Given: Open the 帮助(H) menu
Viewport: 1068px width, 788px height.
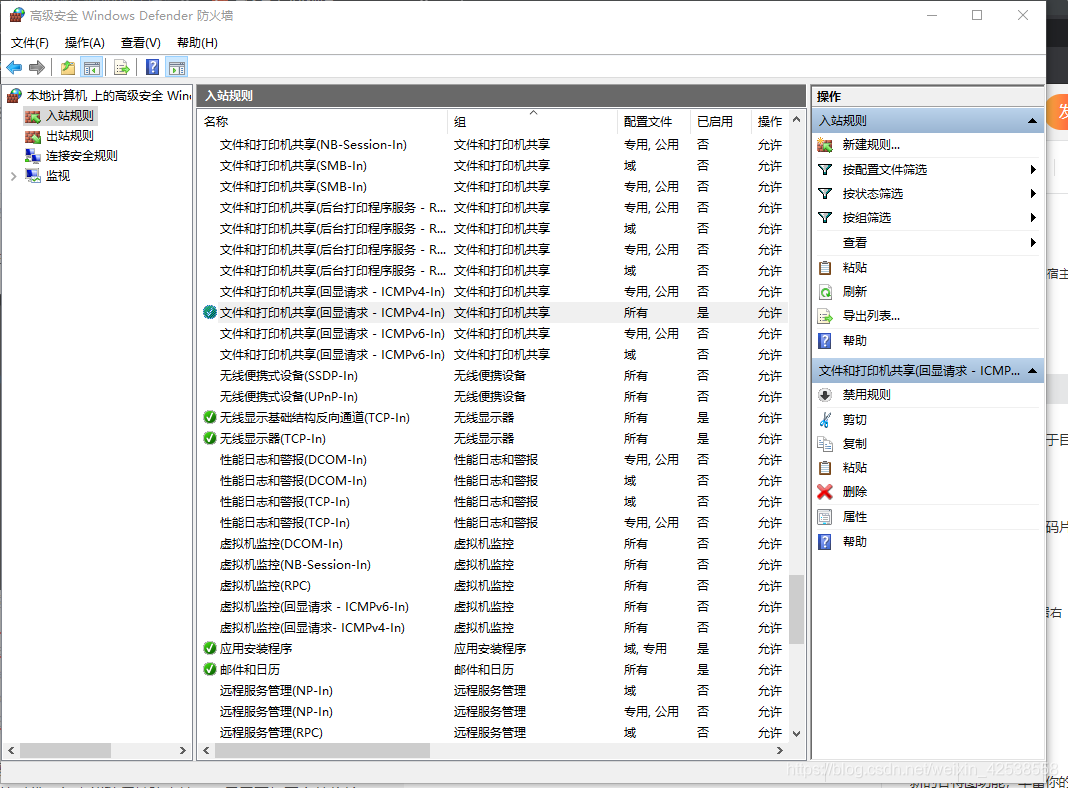Looking at the screenshot, I should point(197,43).
